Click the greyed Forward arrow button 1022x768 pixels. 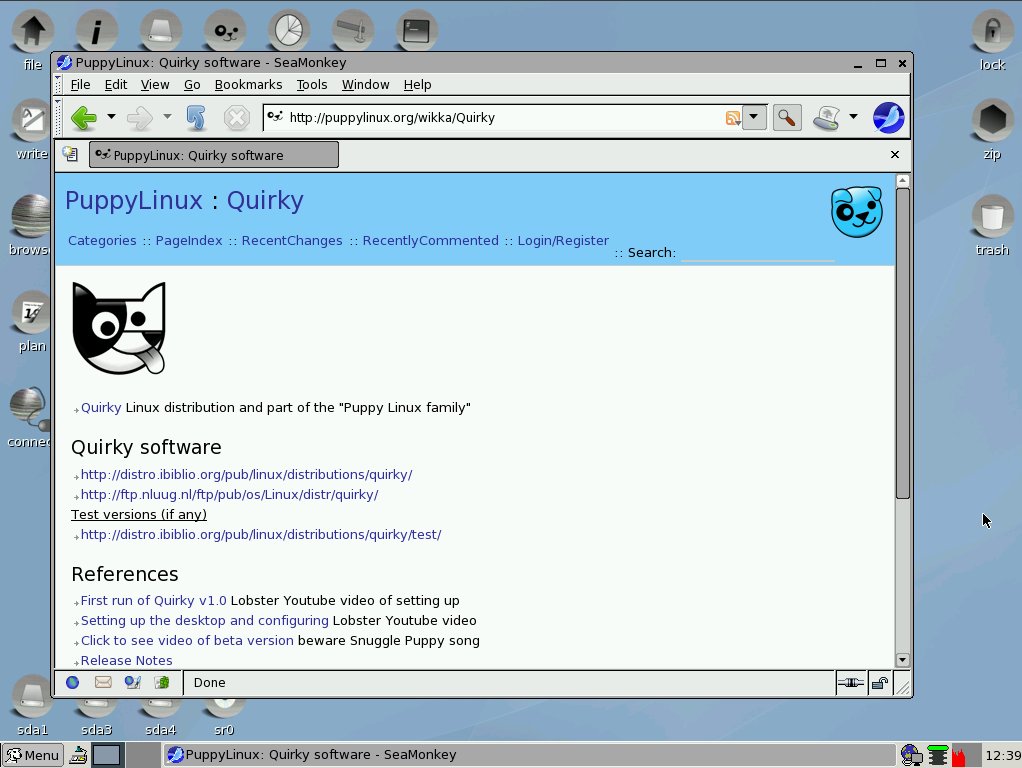(x=140, y=118)
